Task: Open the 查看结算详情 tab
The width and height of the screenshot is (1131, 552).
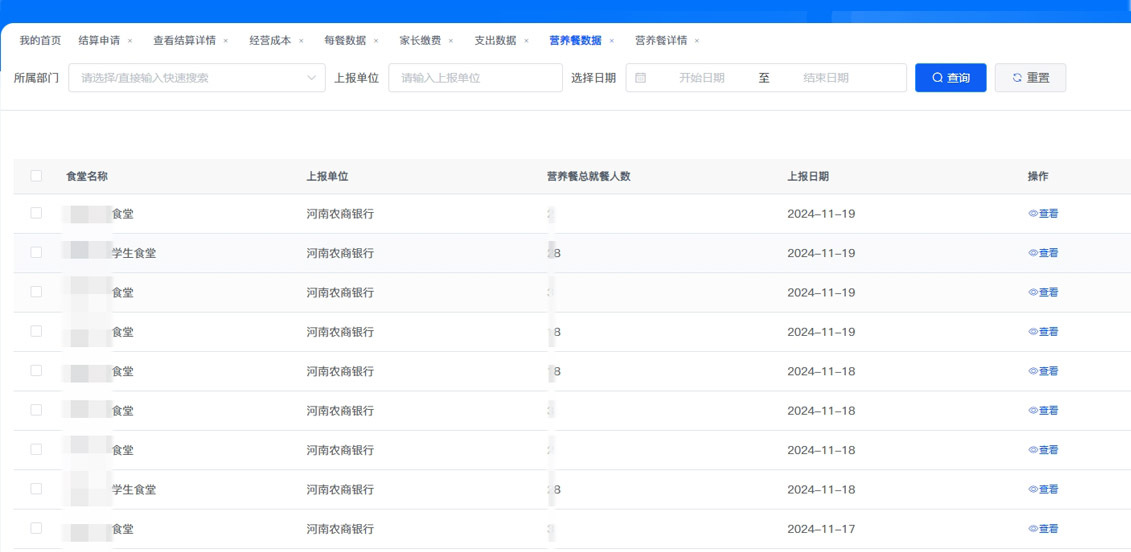Action: tap(184, 41)
